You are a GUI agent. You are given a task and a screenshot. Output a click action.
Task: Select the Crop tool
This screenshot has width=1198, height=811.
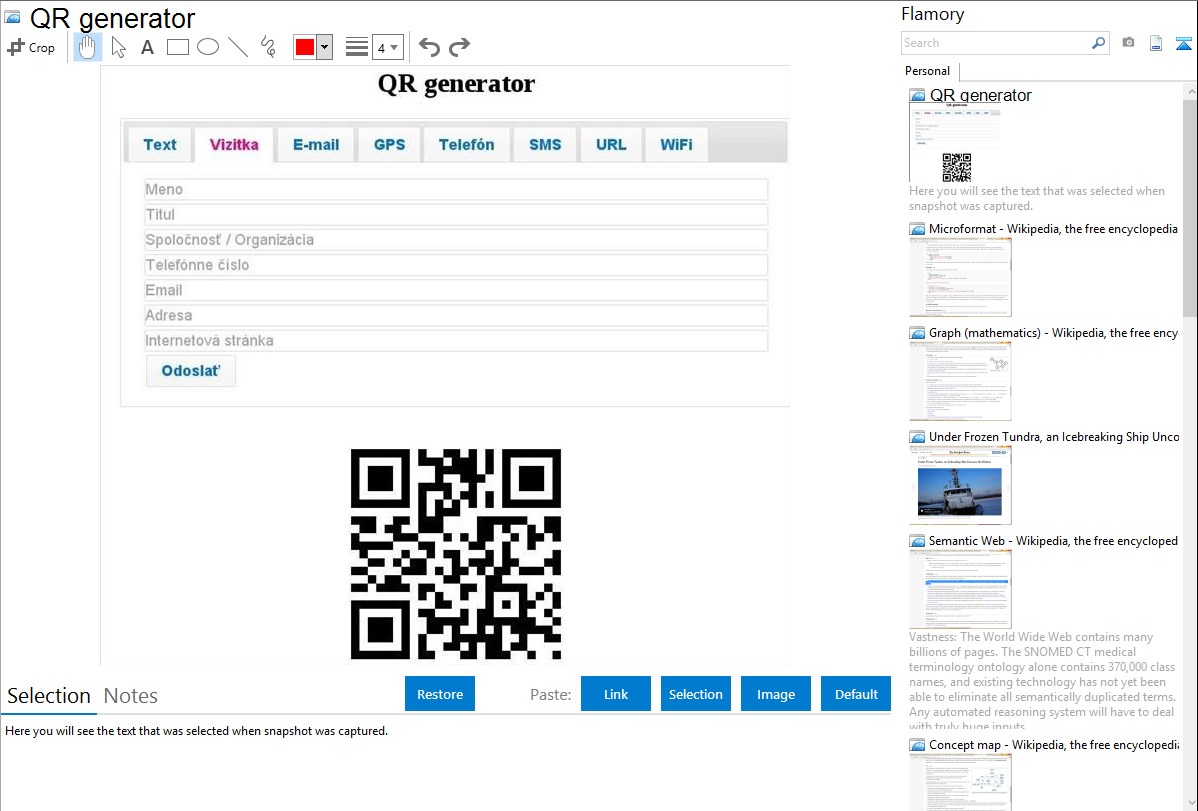pos(31,47)
